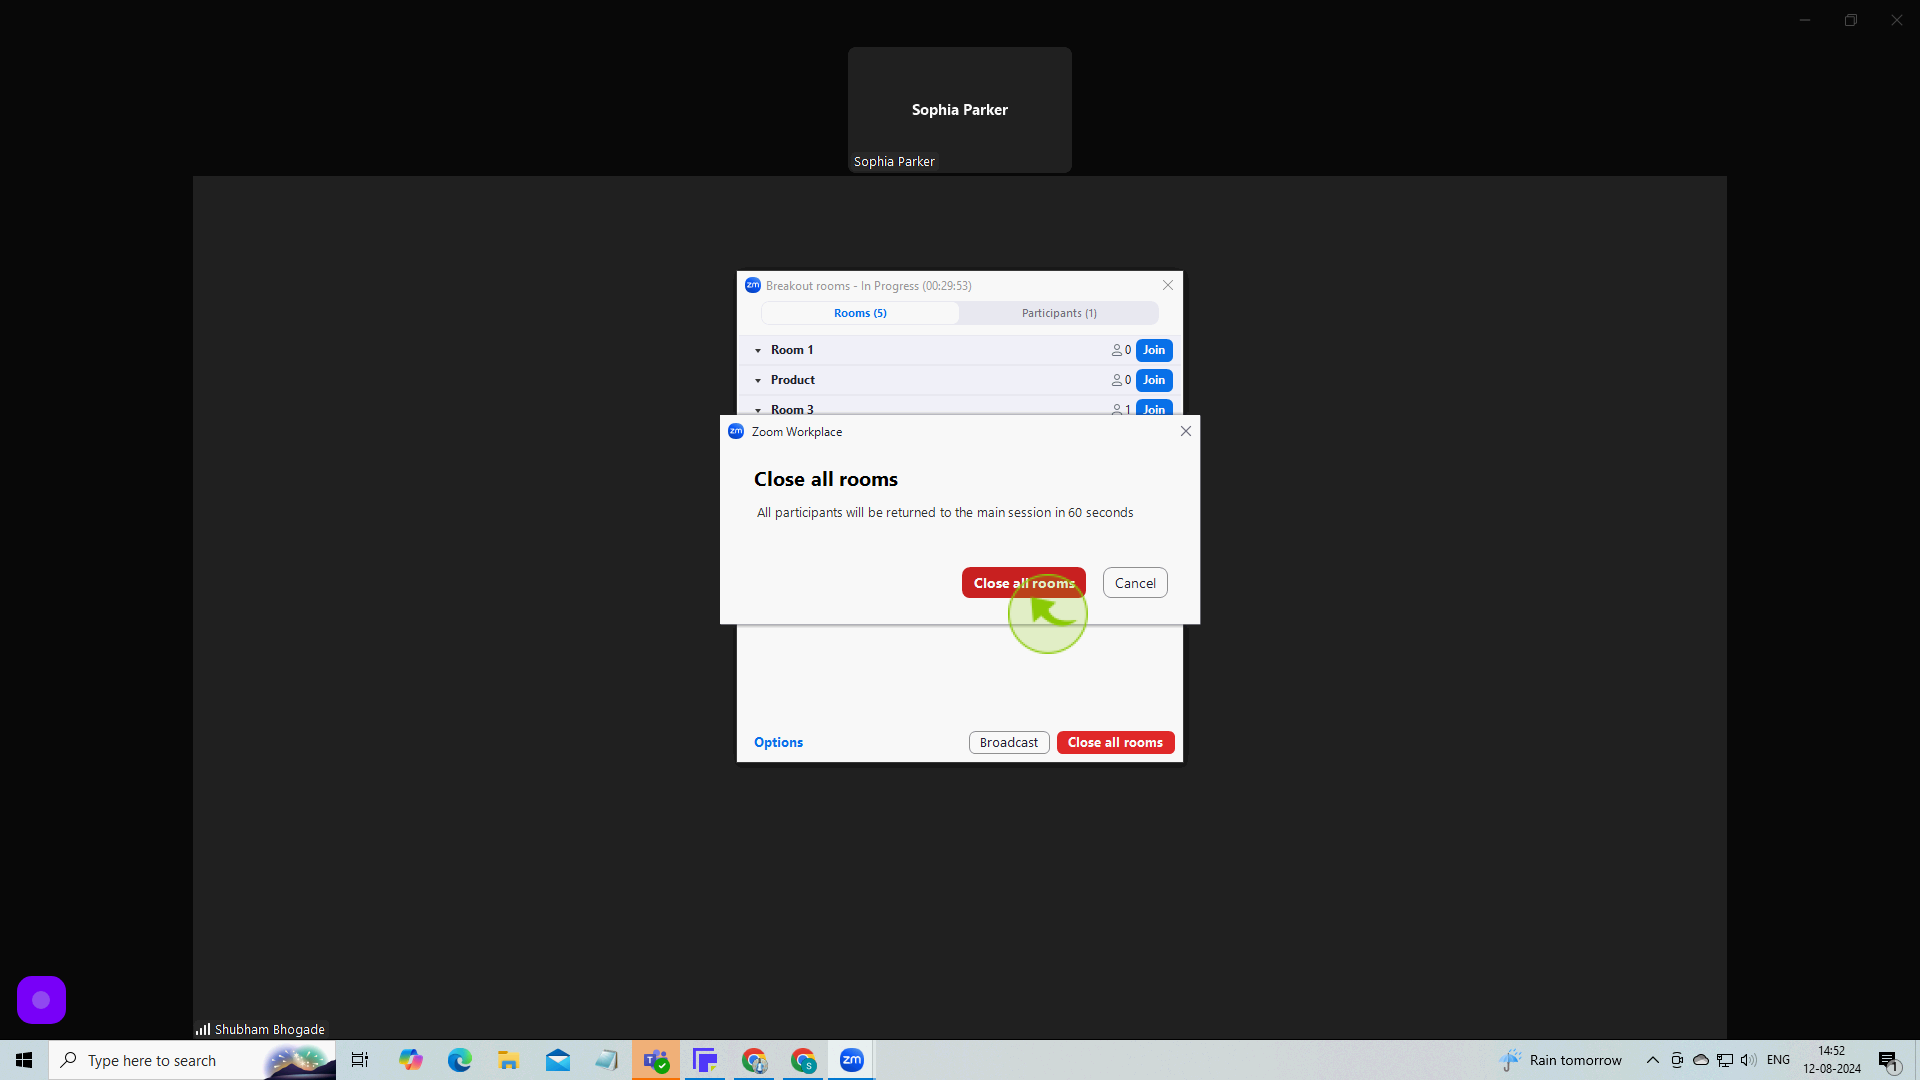Join Room 1 breakout room

[x=1153, y=348]
